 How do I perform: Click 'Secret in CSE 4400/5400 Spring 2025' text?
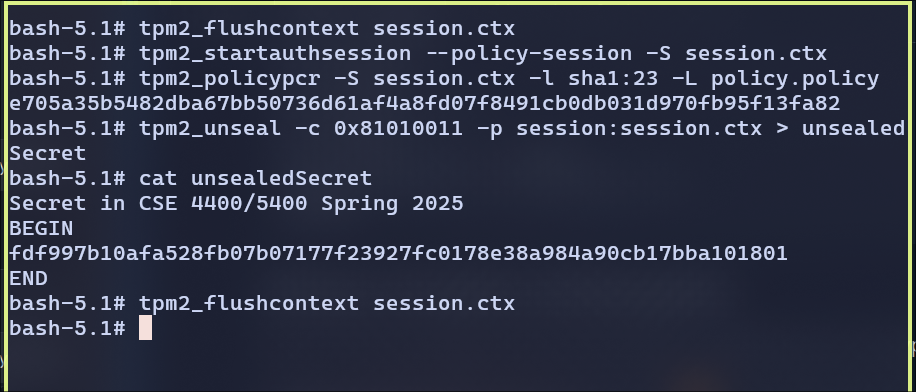pos(237,203)
